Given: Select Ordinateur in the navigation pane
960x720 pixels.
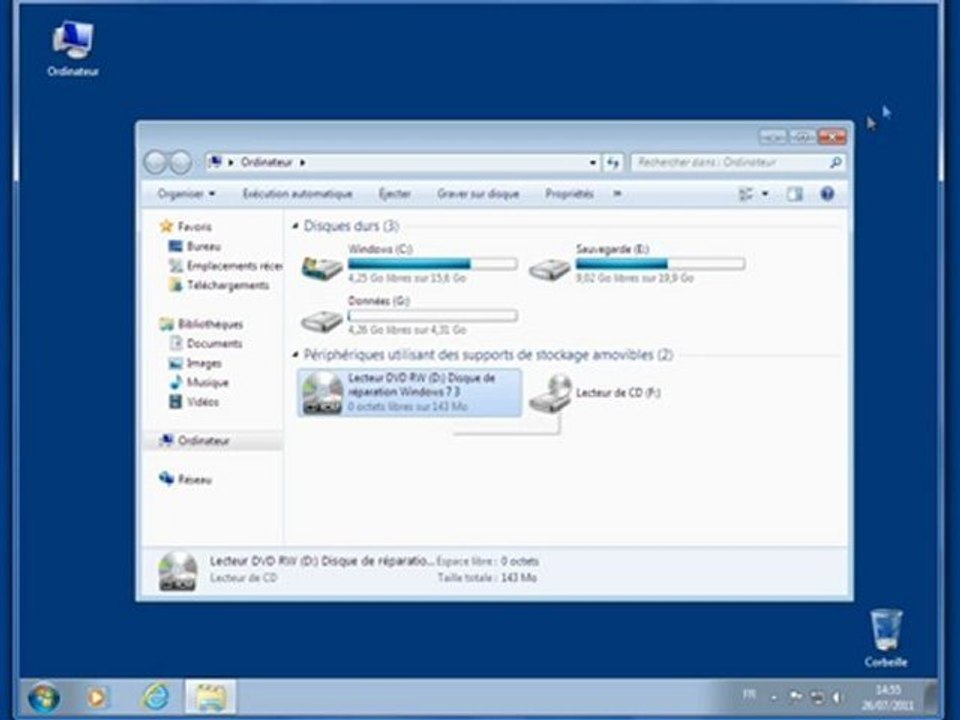Looking at the screenshot, I should tap(195, 441).
